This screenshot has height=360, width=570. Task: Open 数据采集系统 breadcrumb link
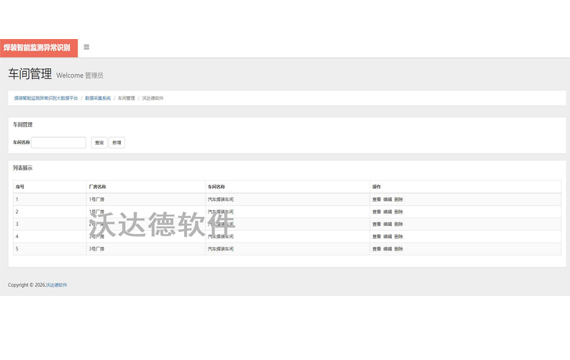[98, 98]
